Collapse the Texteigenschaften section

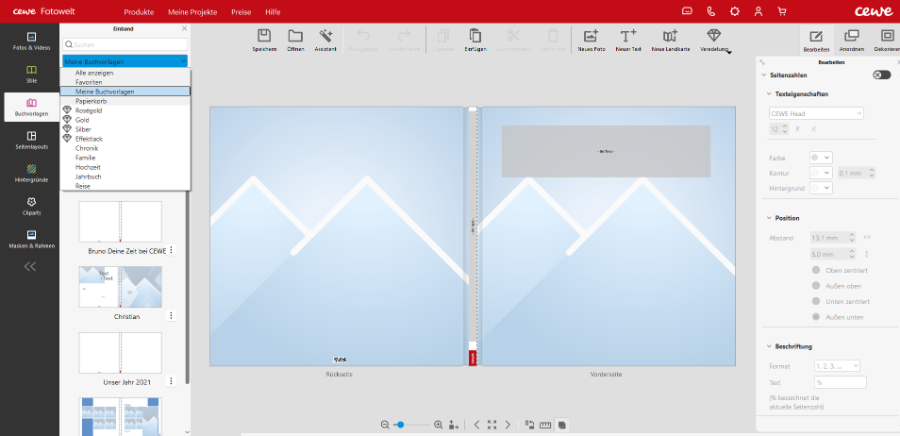point(770,94)
